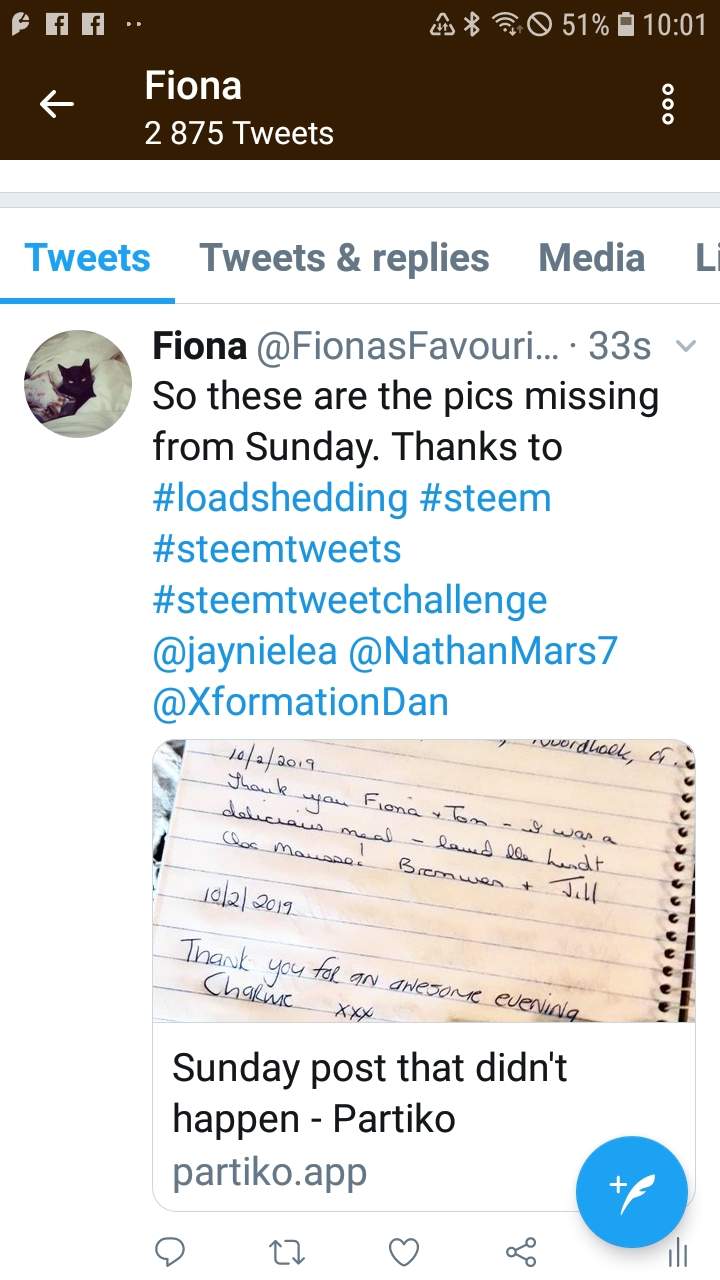Switch to the Tweets tab
The image size is (720, 1280).
point(87,258)
